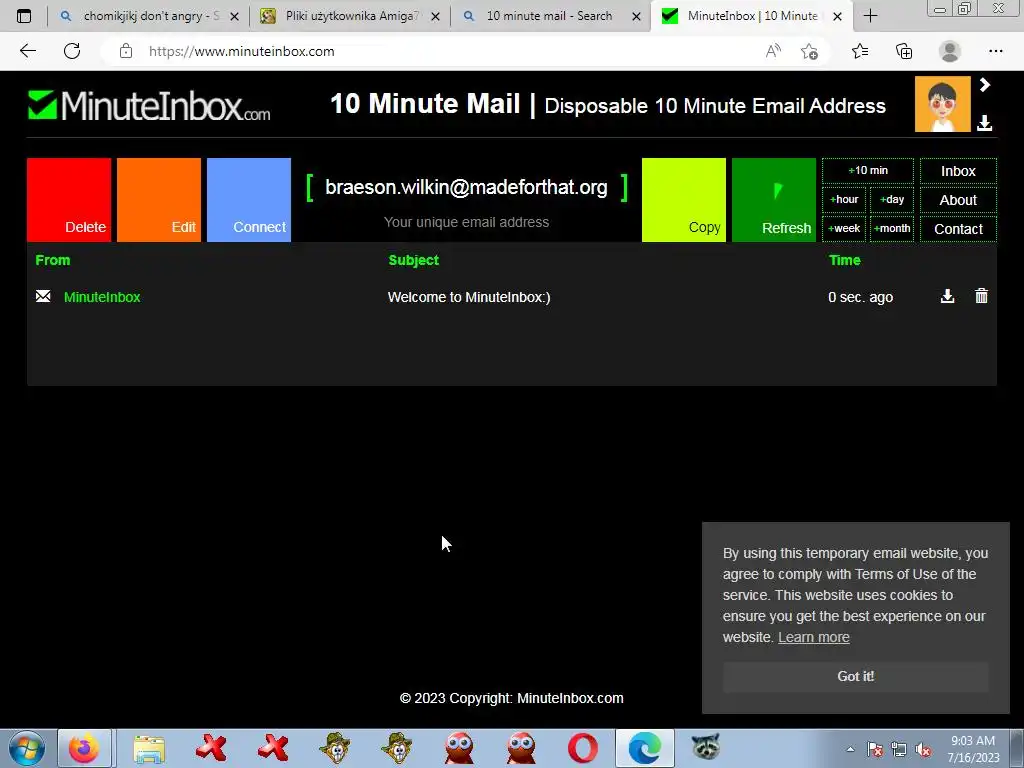Open the email from MinuteInbox sender
The width and height of the screenshot is (1024, 768).
(x=102, y=297)
